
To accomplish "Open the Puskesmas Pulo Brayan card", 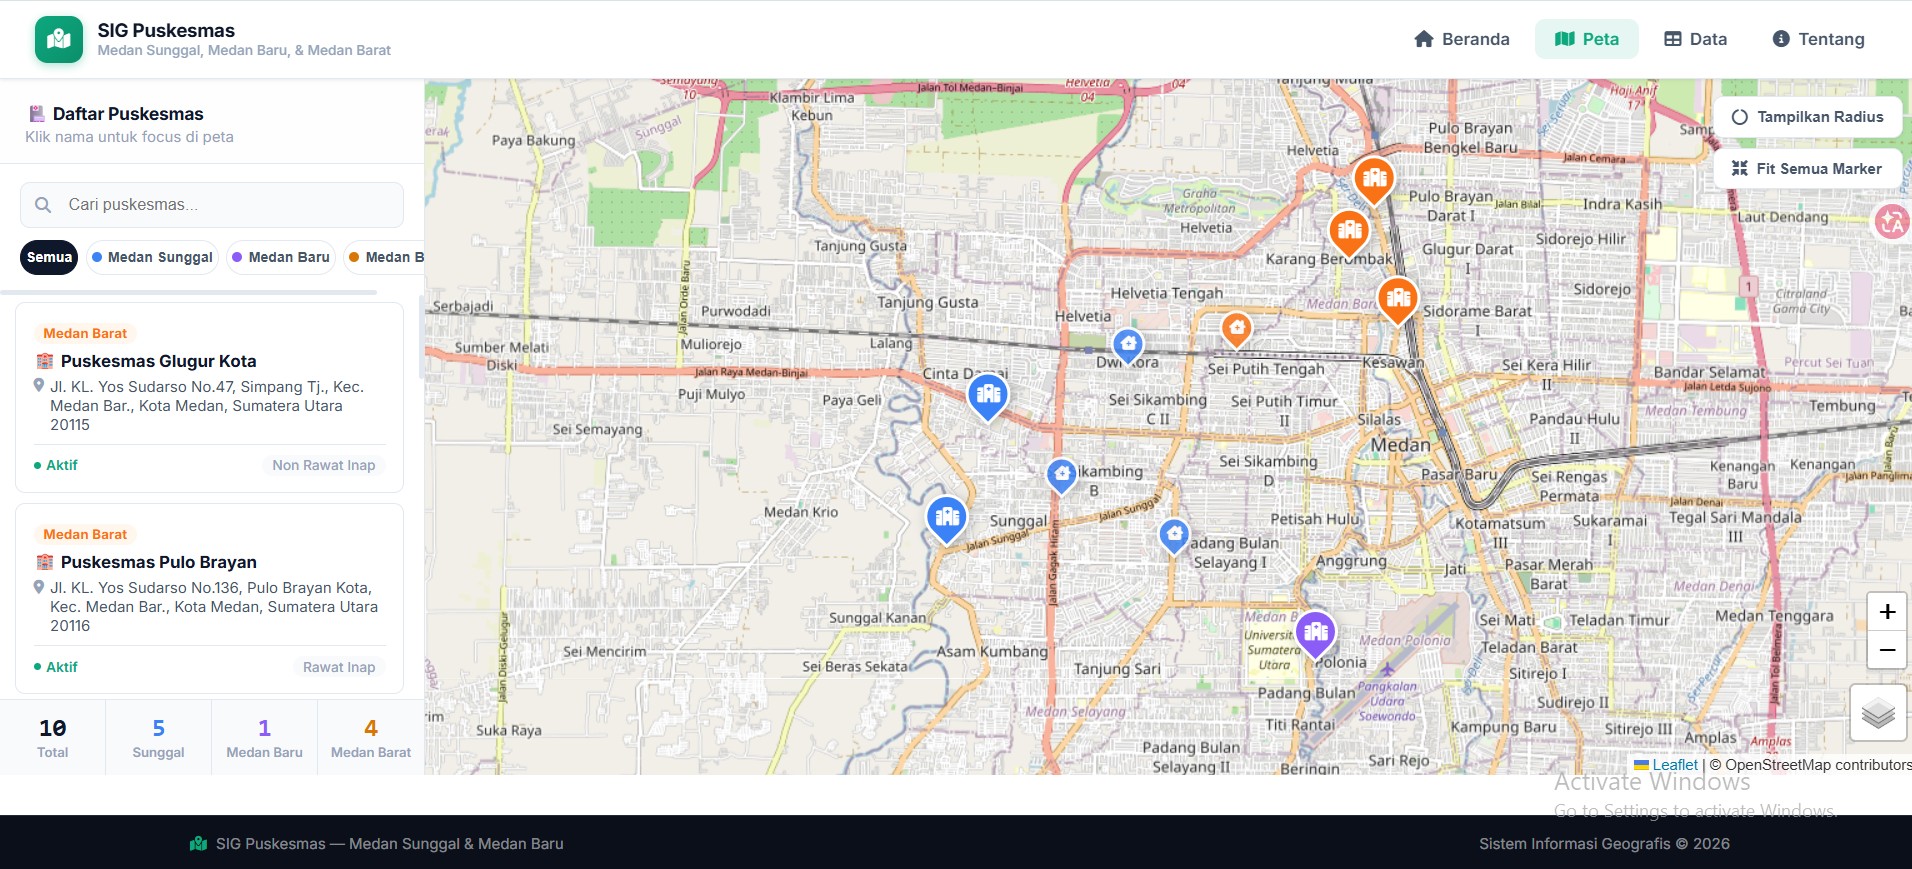I will click(x=210, y=598).
